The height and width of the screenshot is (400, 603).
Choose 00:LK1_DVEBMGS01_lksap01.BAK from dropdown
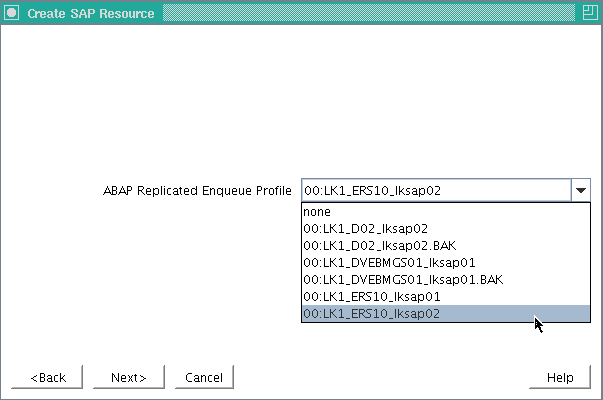[x=446, y=279]
